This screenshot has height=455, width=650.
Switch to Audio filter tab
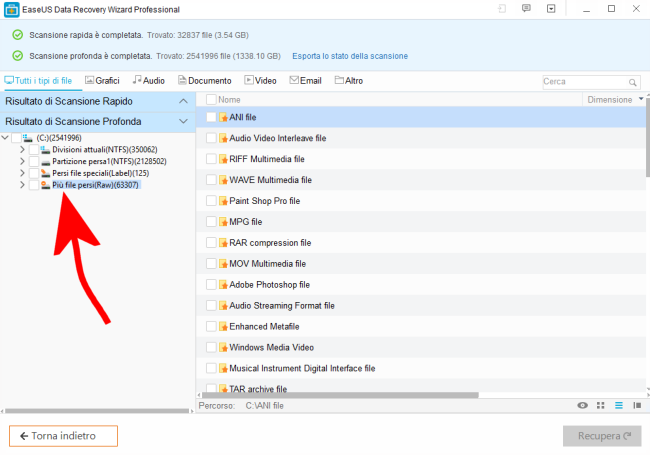(x=148, y=81)
